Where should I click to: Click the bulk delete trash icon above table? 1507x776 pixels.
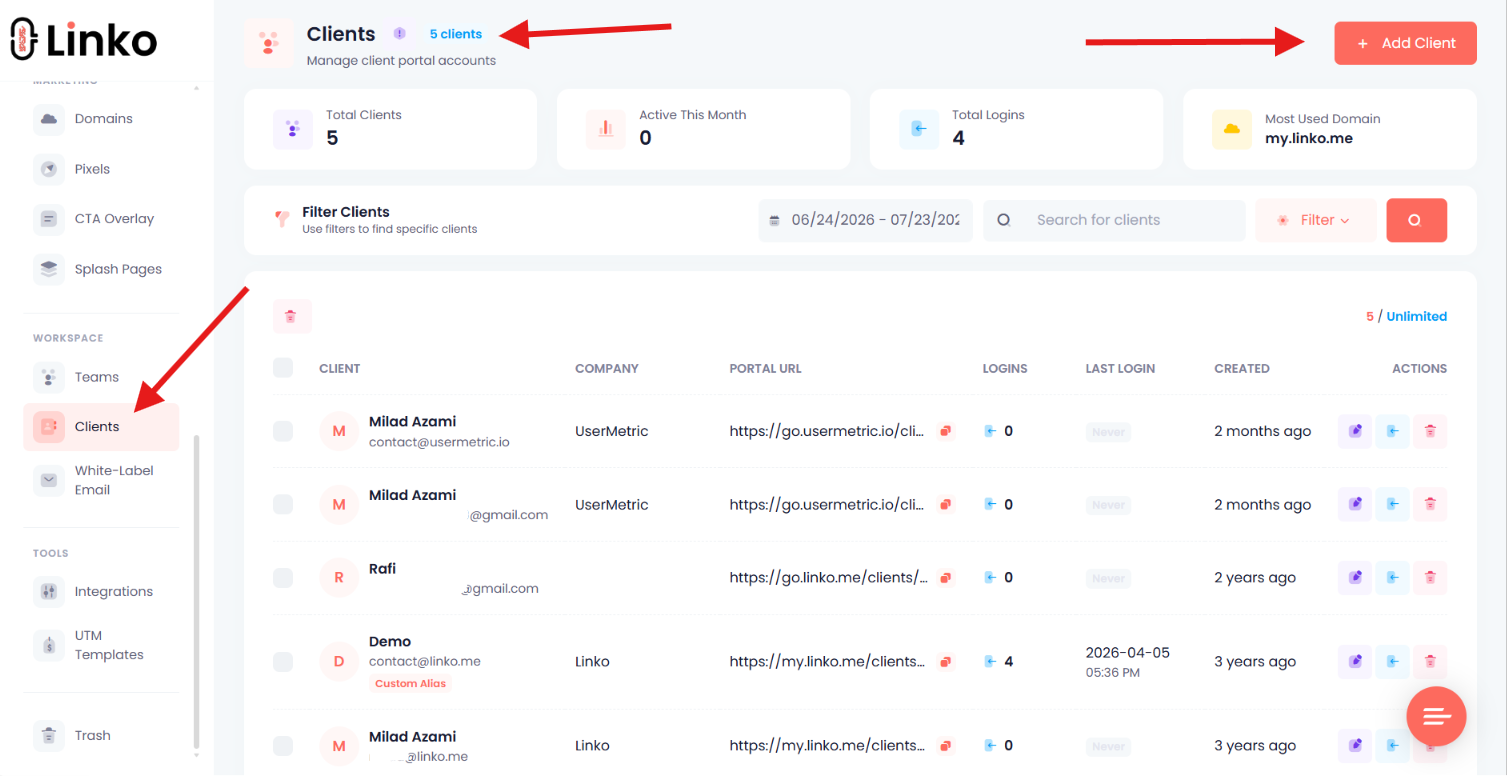tap(292, 316)
